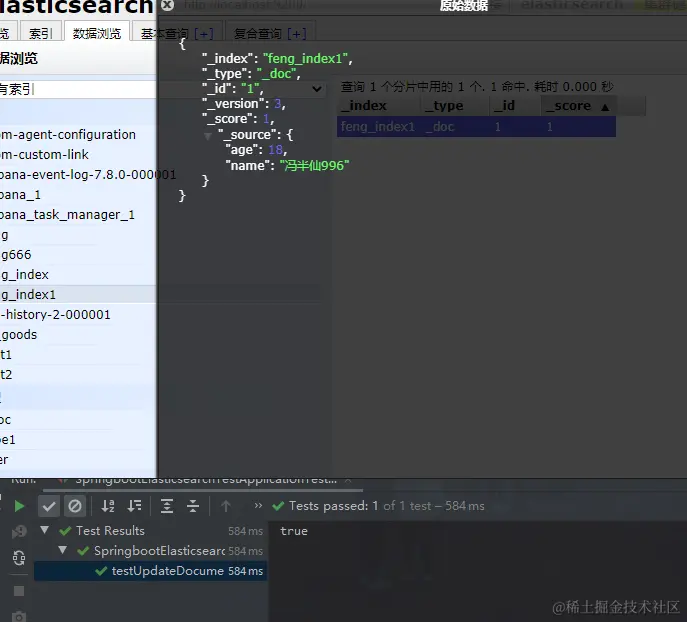Screen dimensions: 687x622
Task: Sort results by the _type column header
Action: 455,106
